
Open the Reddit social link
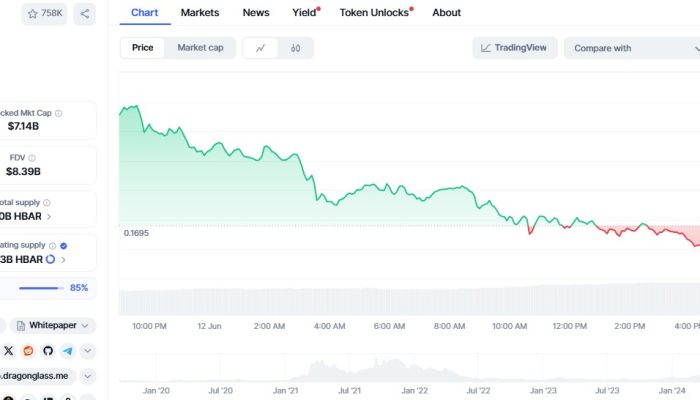28,351
